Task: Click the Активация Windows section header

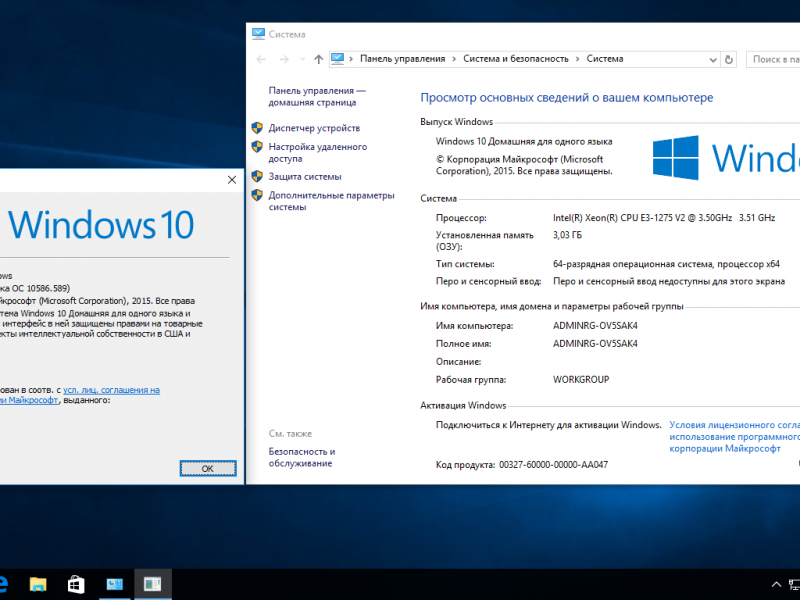Action: tap(463, 406)
